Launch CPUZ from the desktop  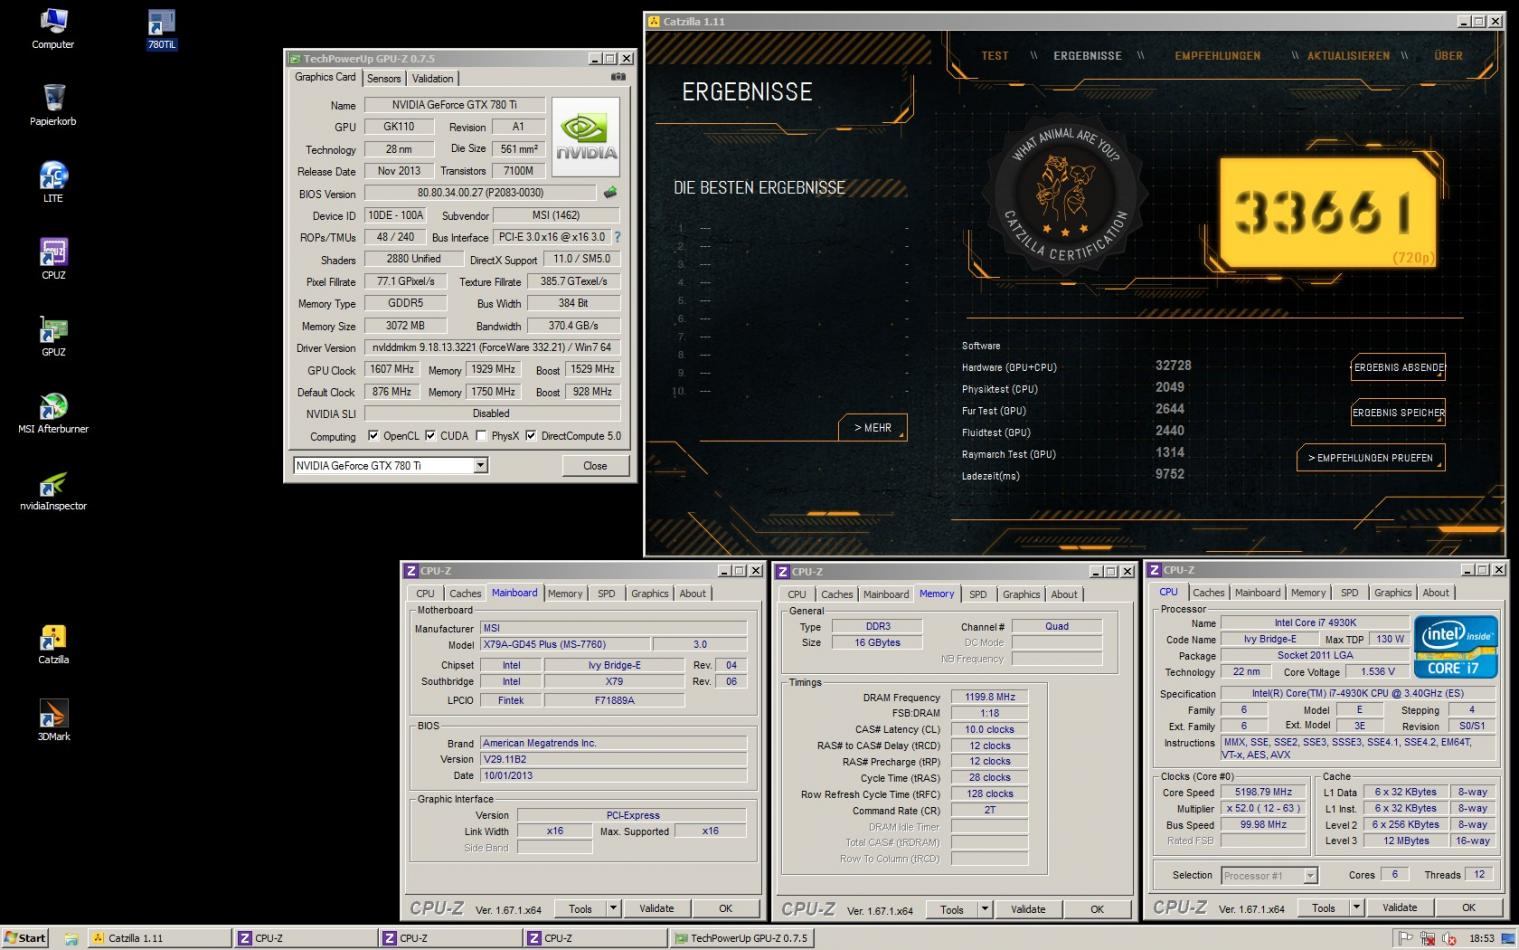click(53, 259)
